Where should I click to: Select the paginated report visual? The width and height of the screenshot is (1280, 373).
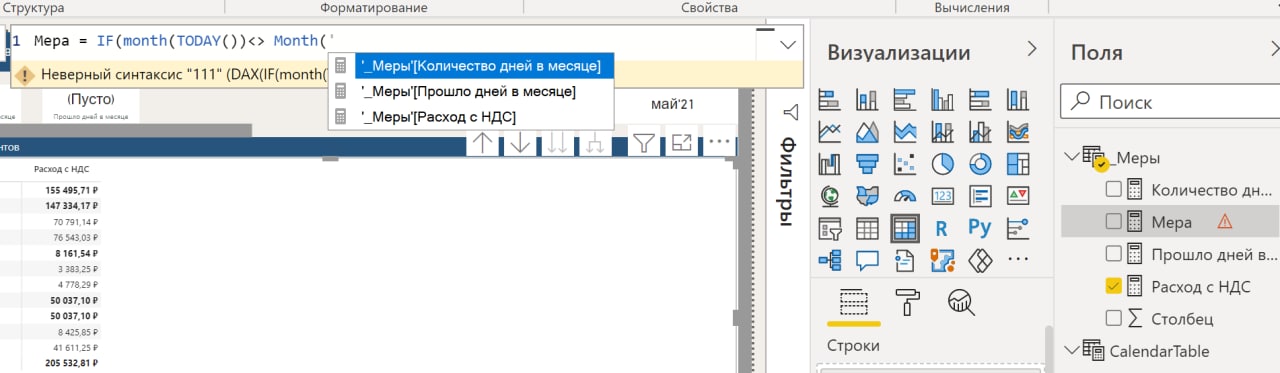click(x=904, y=260)
